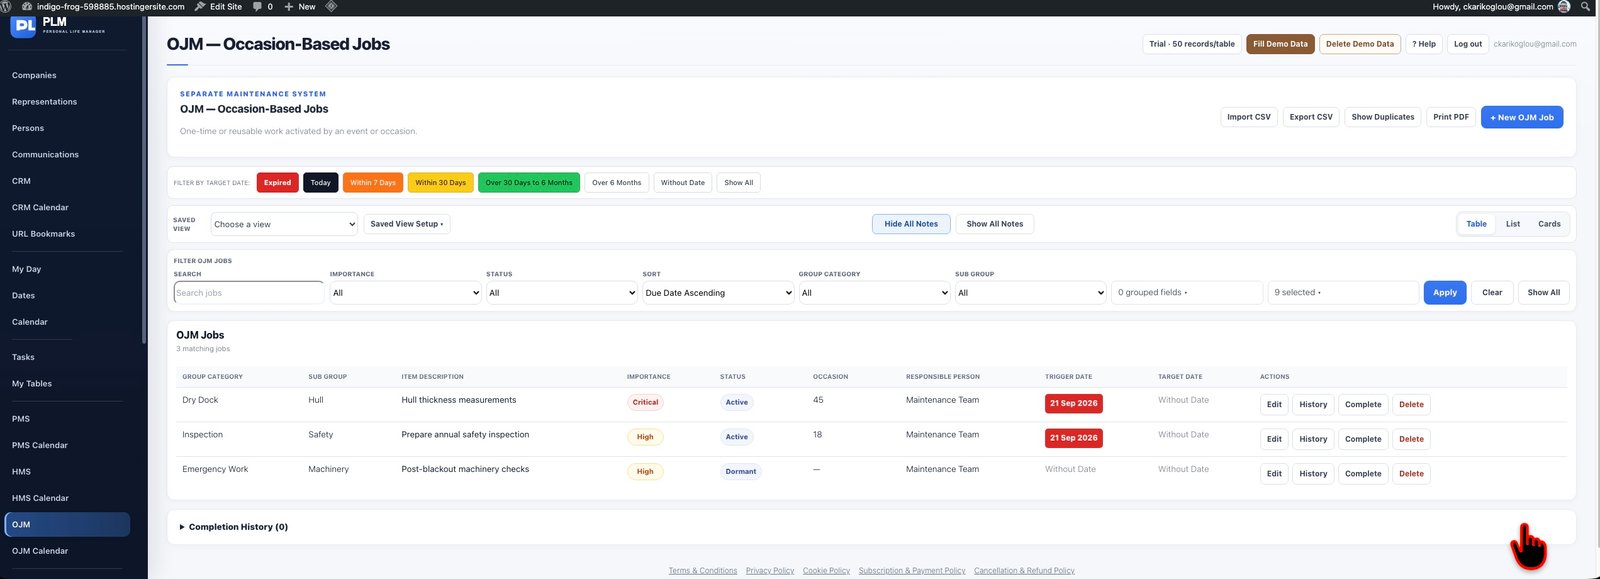Open History for Prepare annual safety inspection
The image size is (1600, 579).
pos(1313,439)
